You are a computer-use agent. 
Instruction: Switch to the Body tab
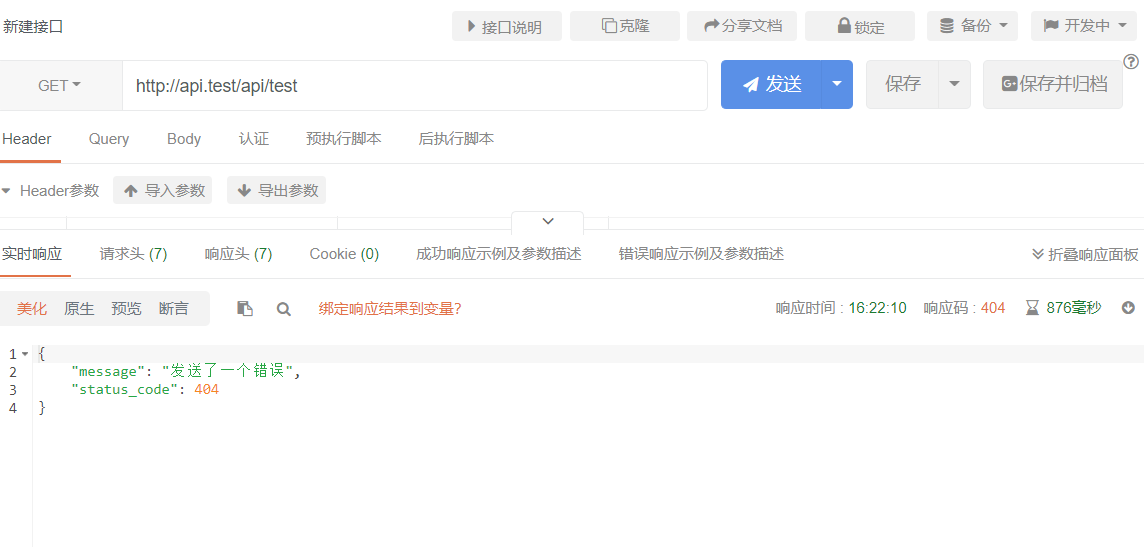[x=184, y=139]
